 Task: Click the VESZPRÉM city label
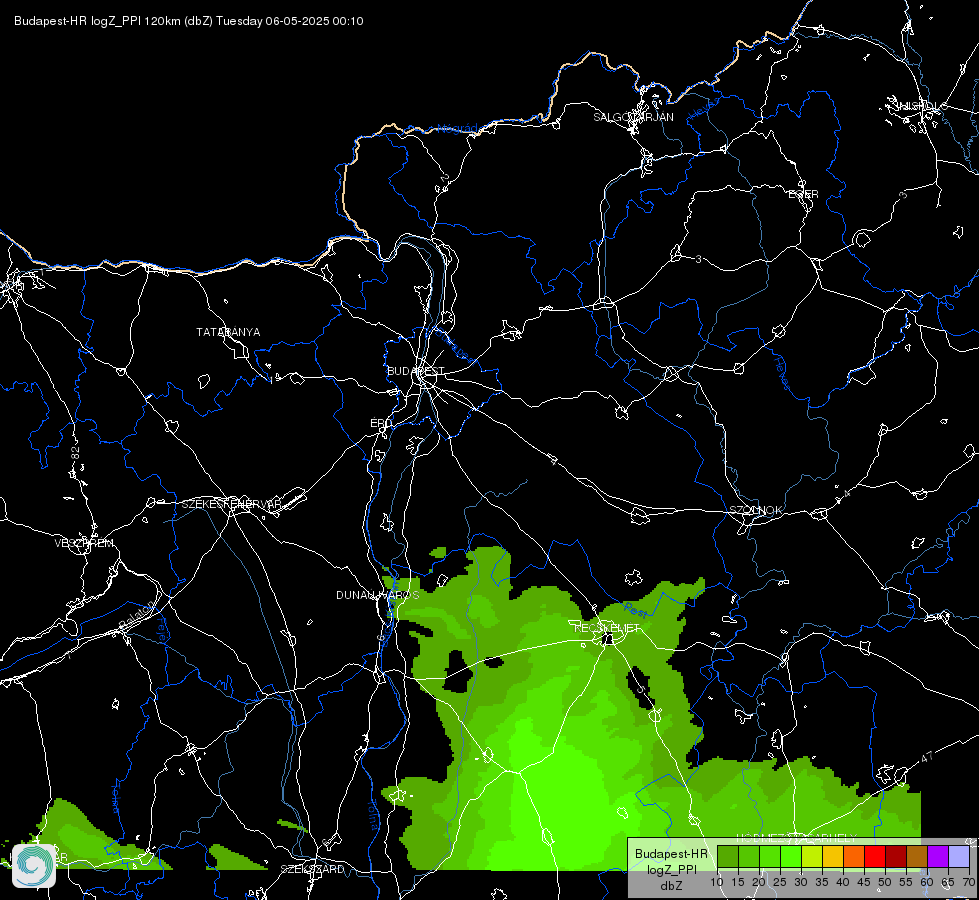click(84, 543)
